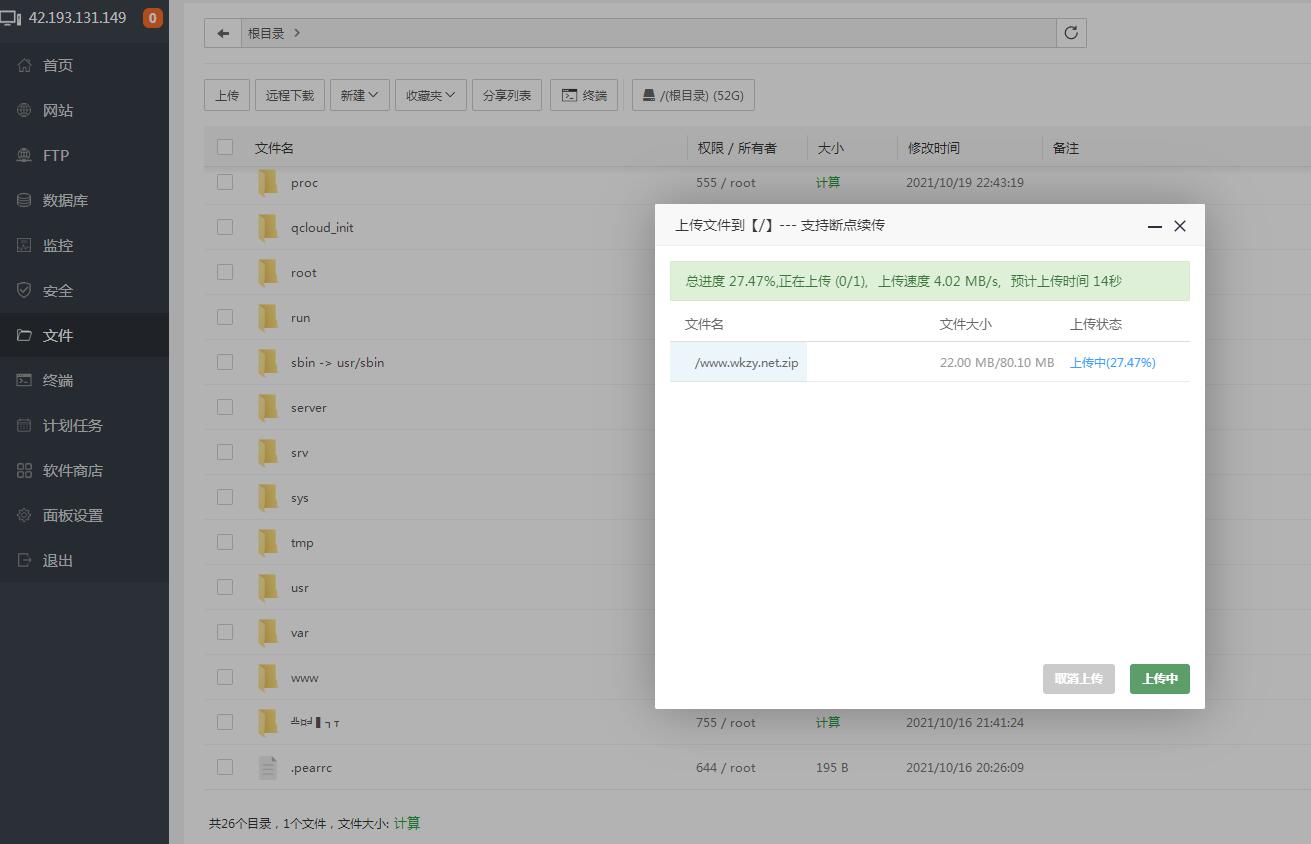Screen dimensions: 1311x844
Task: Click the 退出 logout sidebar item
Action: click(x=57, y=560)
